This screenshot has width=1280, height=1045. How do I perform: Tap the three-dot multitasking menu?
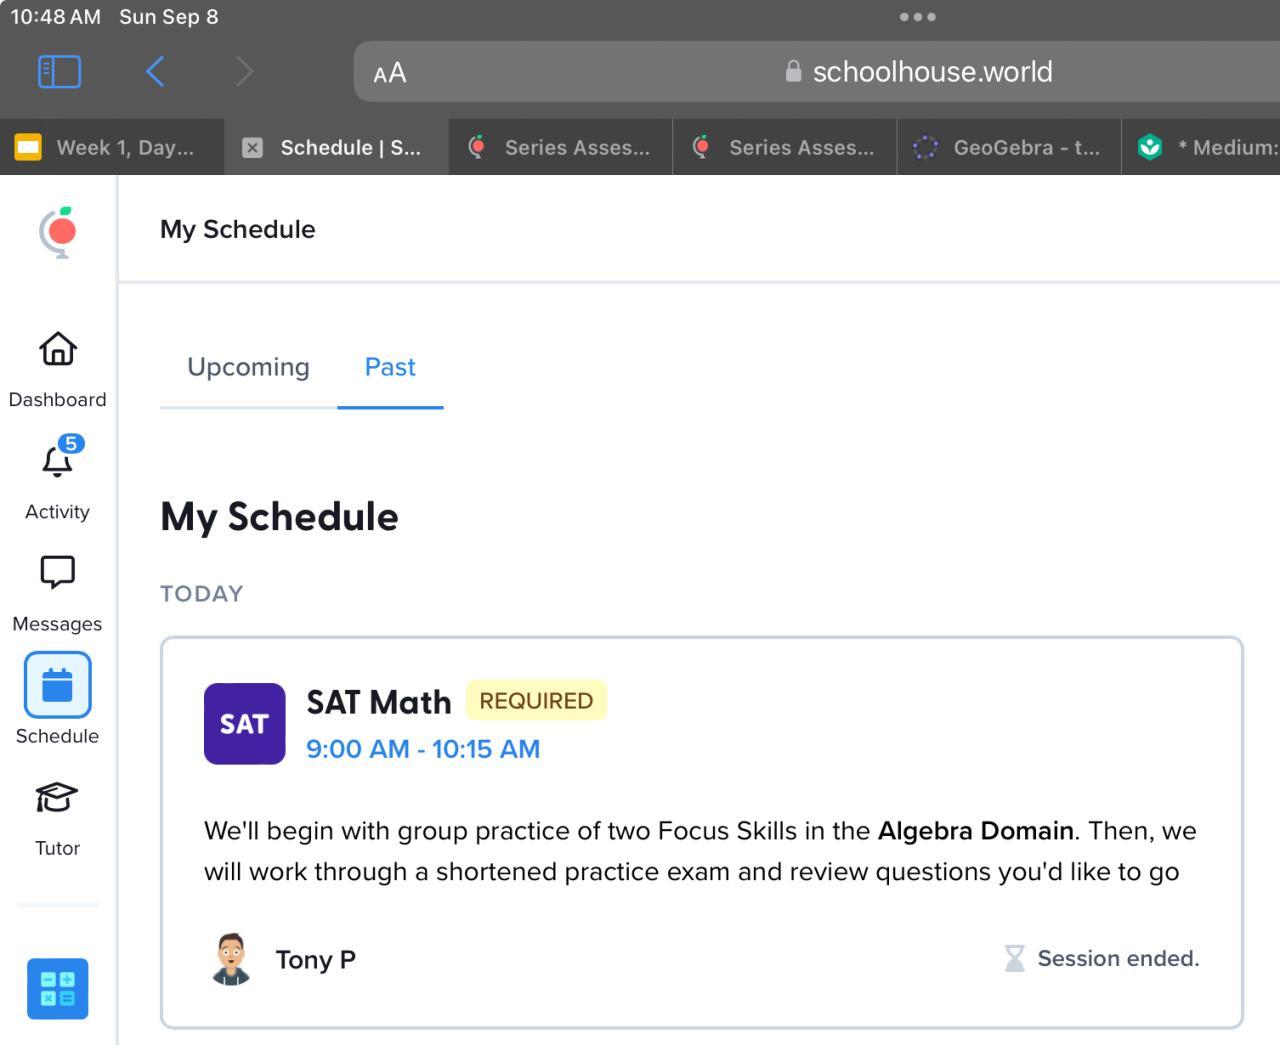917,17
